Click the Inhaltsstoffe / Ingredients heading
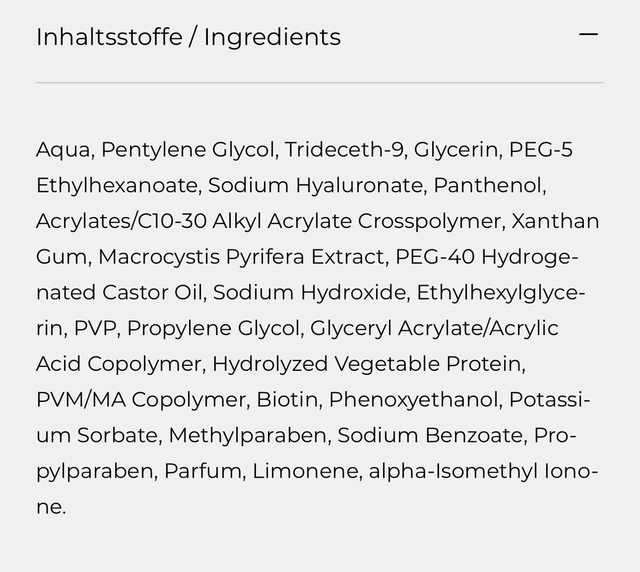Viewport: 640px width, 572px height. coord(188,37)
